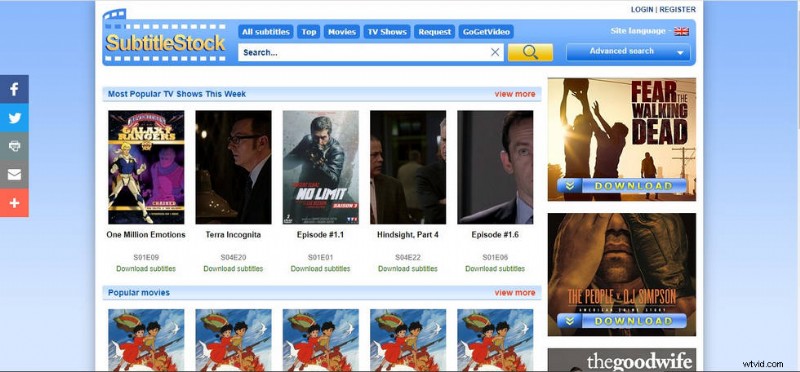Click the Terra Incognita title
The width and height of the screenshot is (800, 372).
pyautogui.click(x=233, y=235)
